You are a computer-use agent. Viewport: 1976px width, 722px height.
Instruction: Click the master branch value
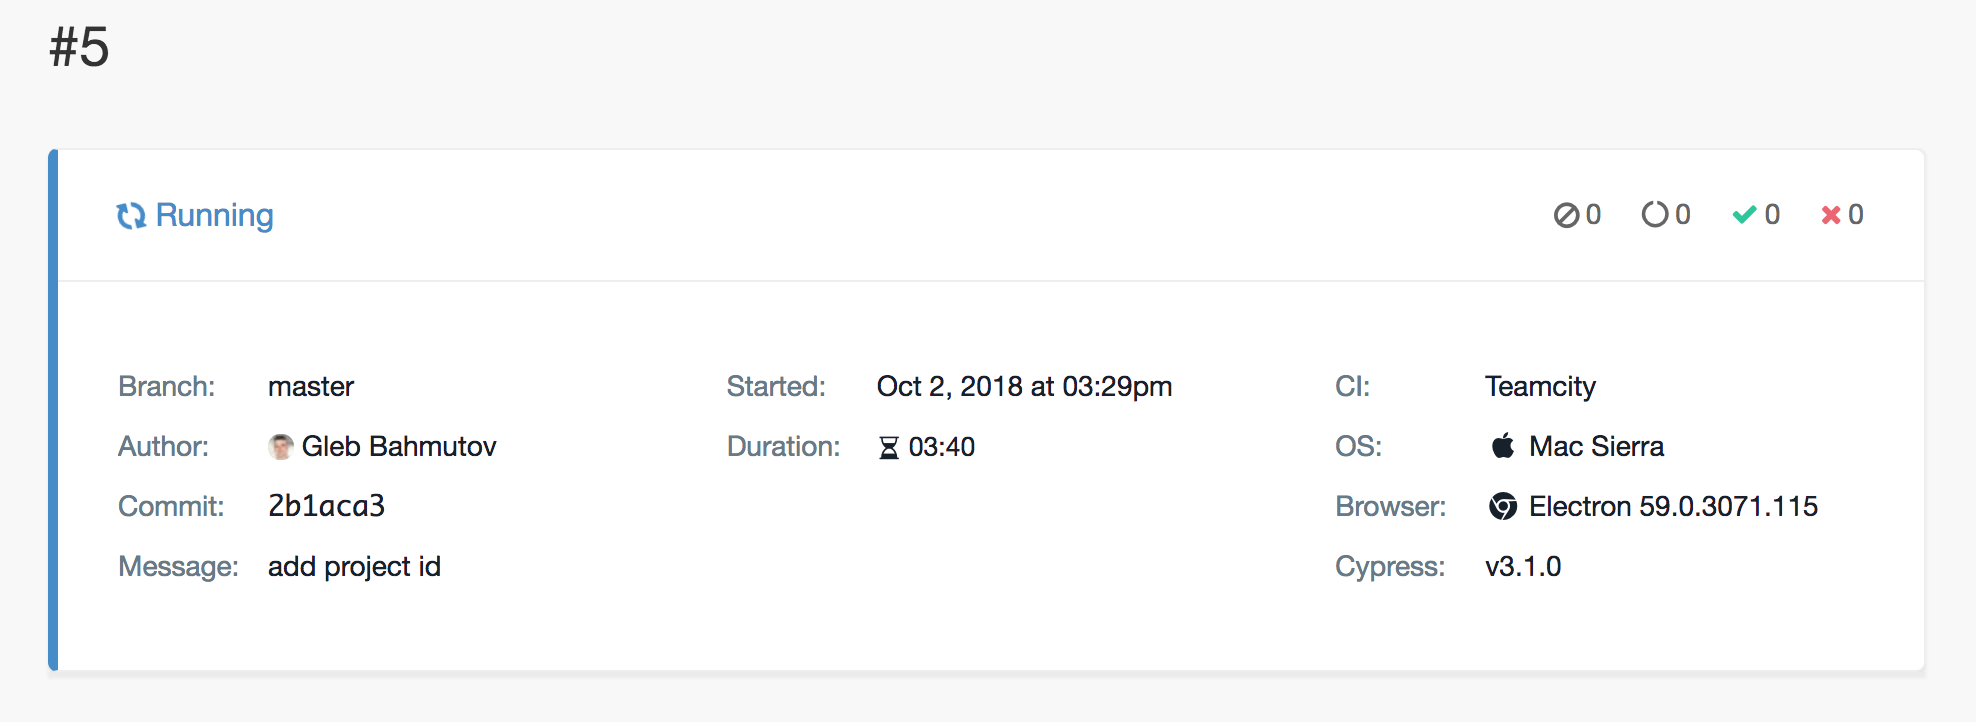point(311,386)
